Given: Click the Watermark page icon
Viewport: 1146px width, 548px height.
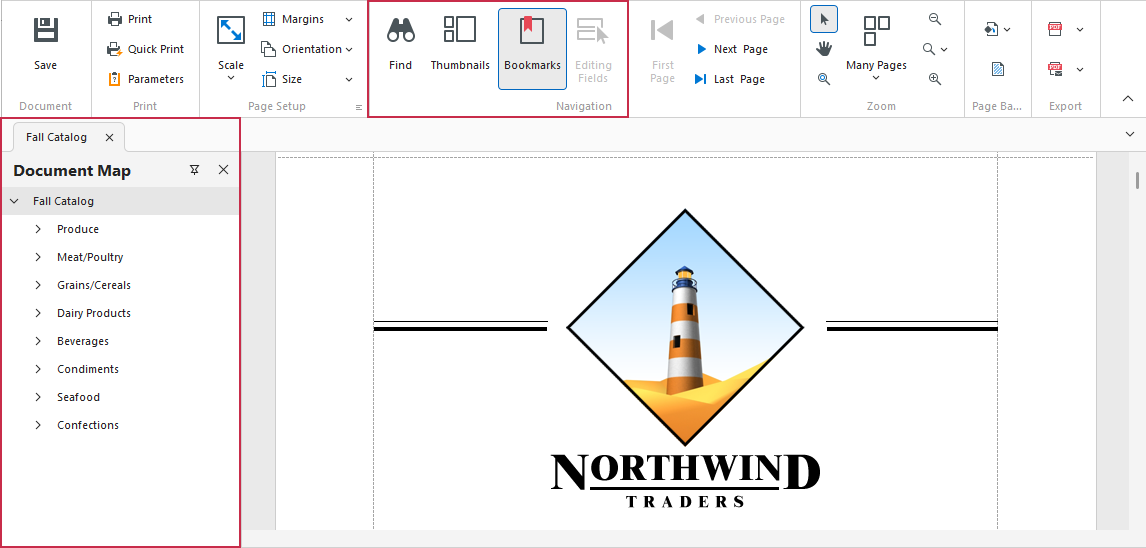Looking at the screenshot, I should coord(998,69).
